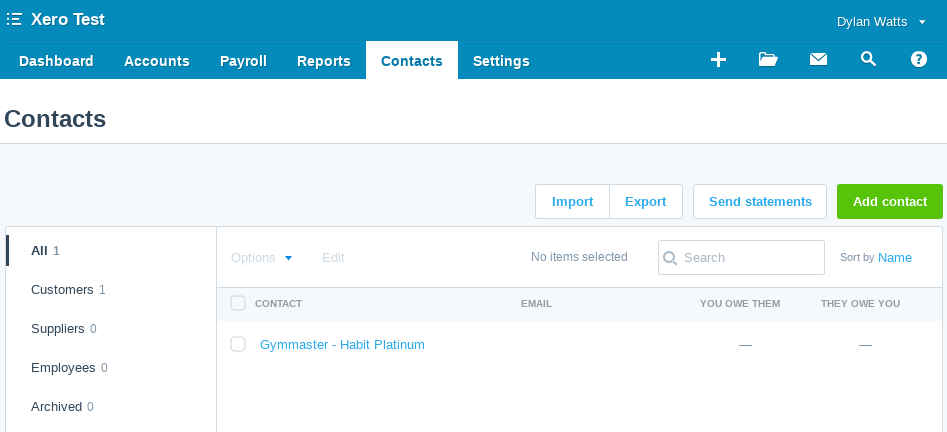Go to the Dashboard tab
The image size is (947, 432).
tap(56, 61)
